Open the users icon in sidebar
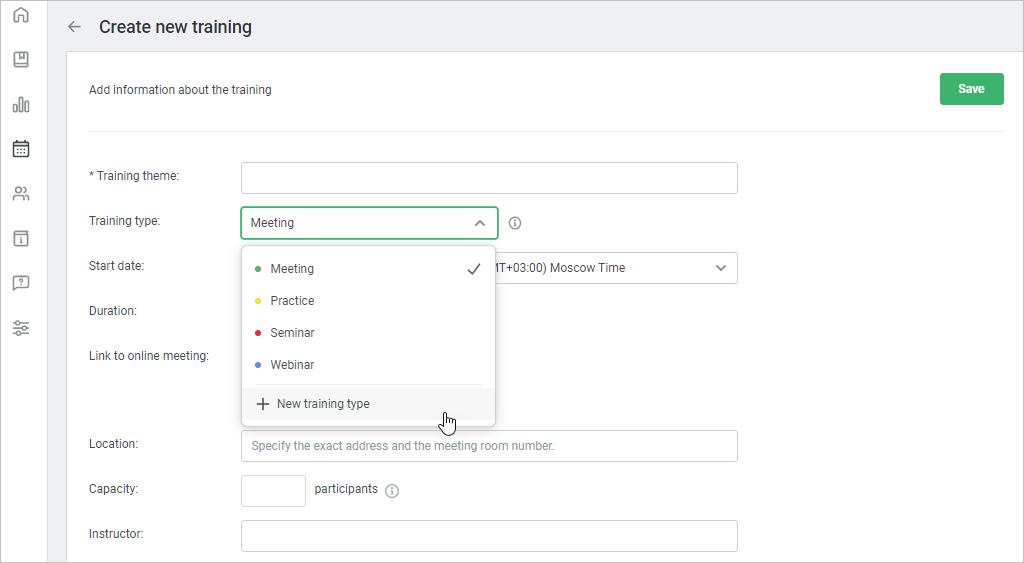1024x563 pixels. pyautogui.click(x=21, y=194)
